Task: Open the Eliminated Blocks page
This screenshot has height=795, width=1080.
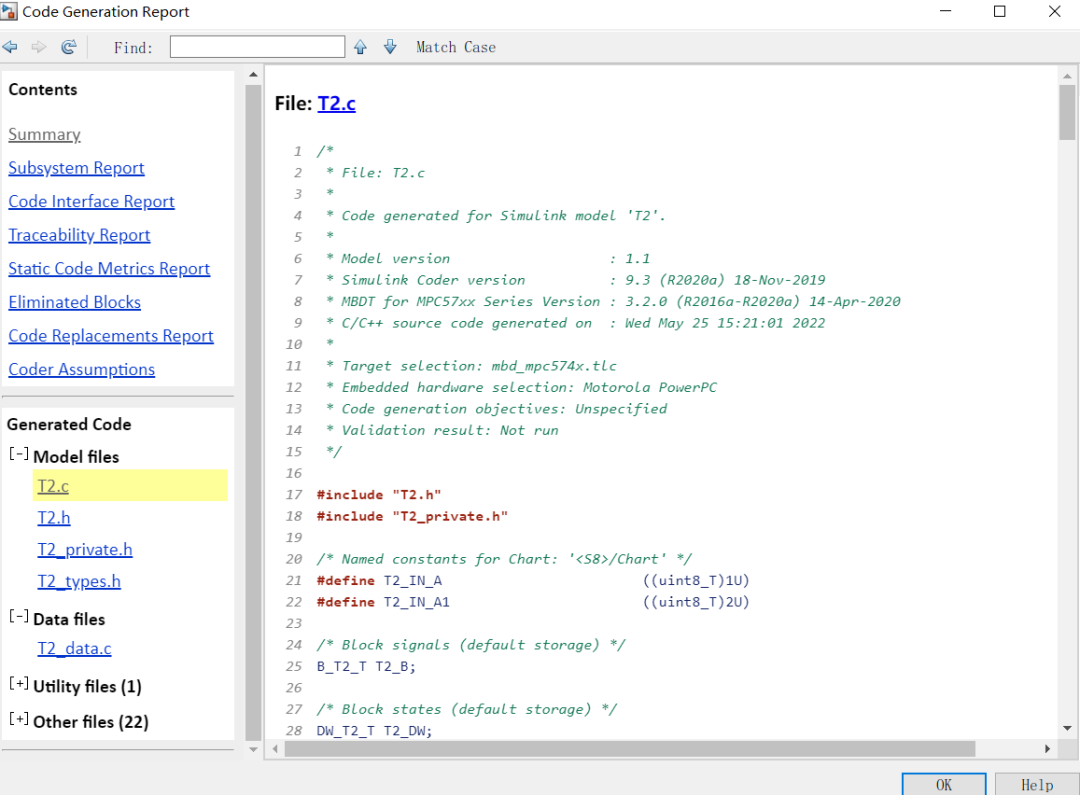Action: click(74, 302)
